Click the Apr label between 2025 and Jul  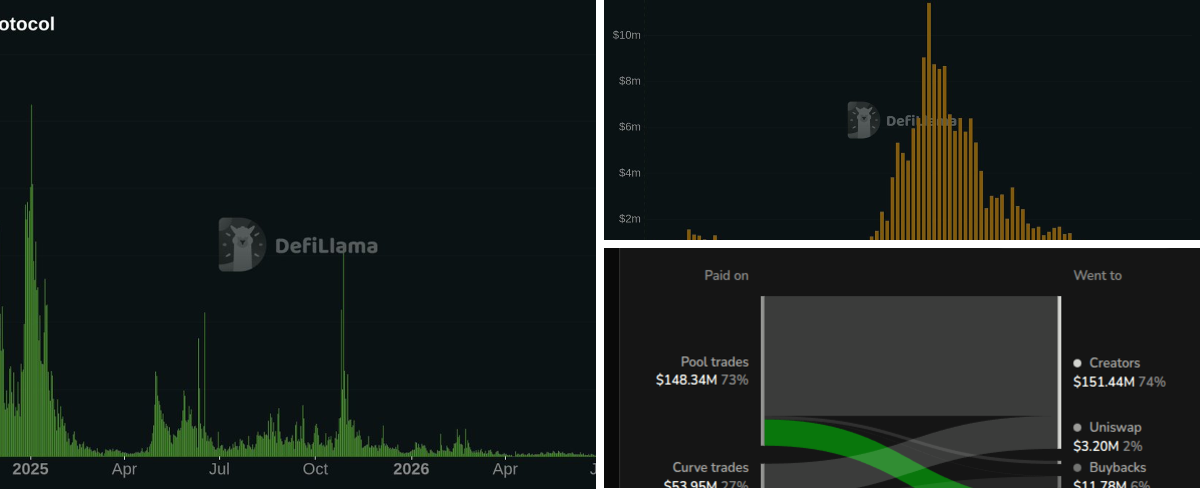pyautogui.click(x=124, y=468)
